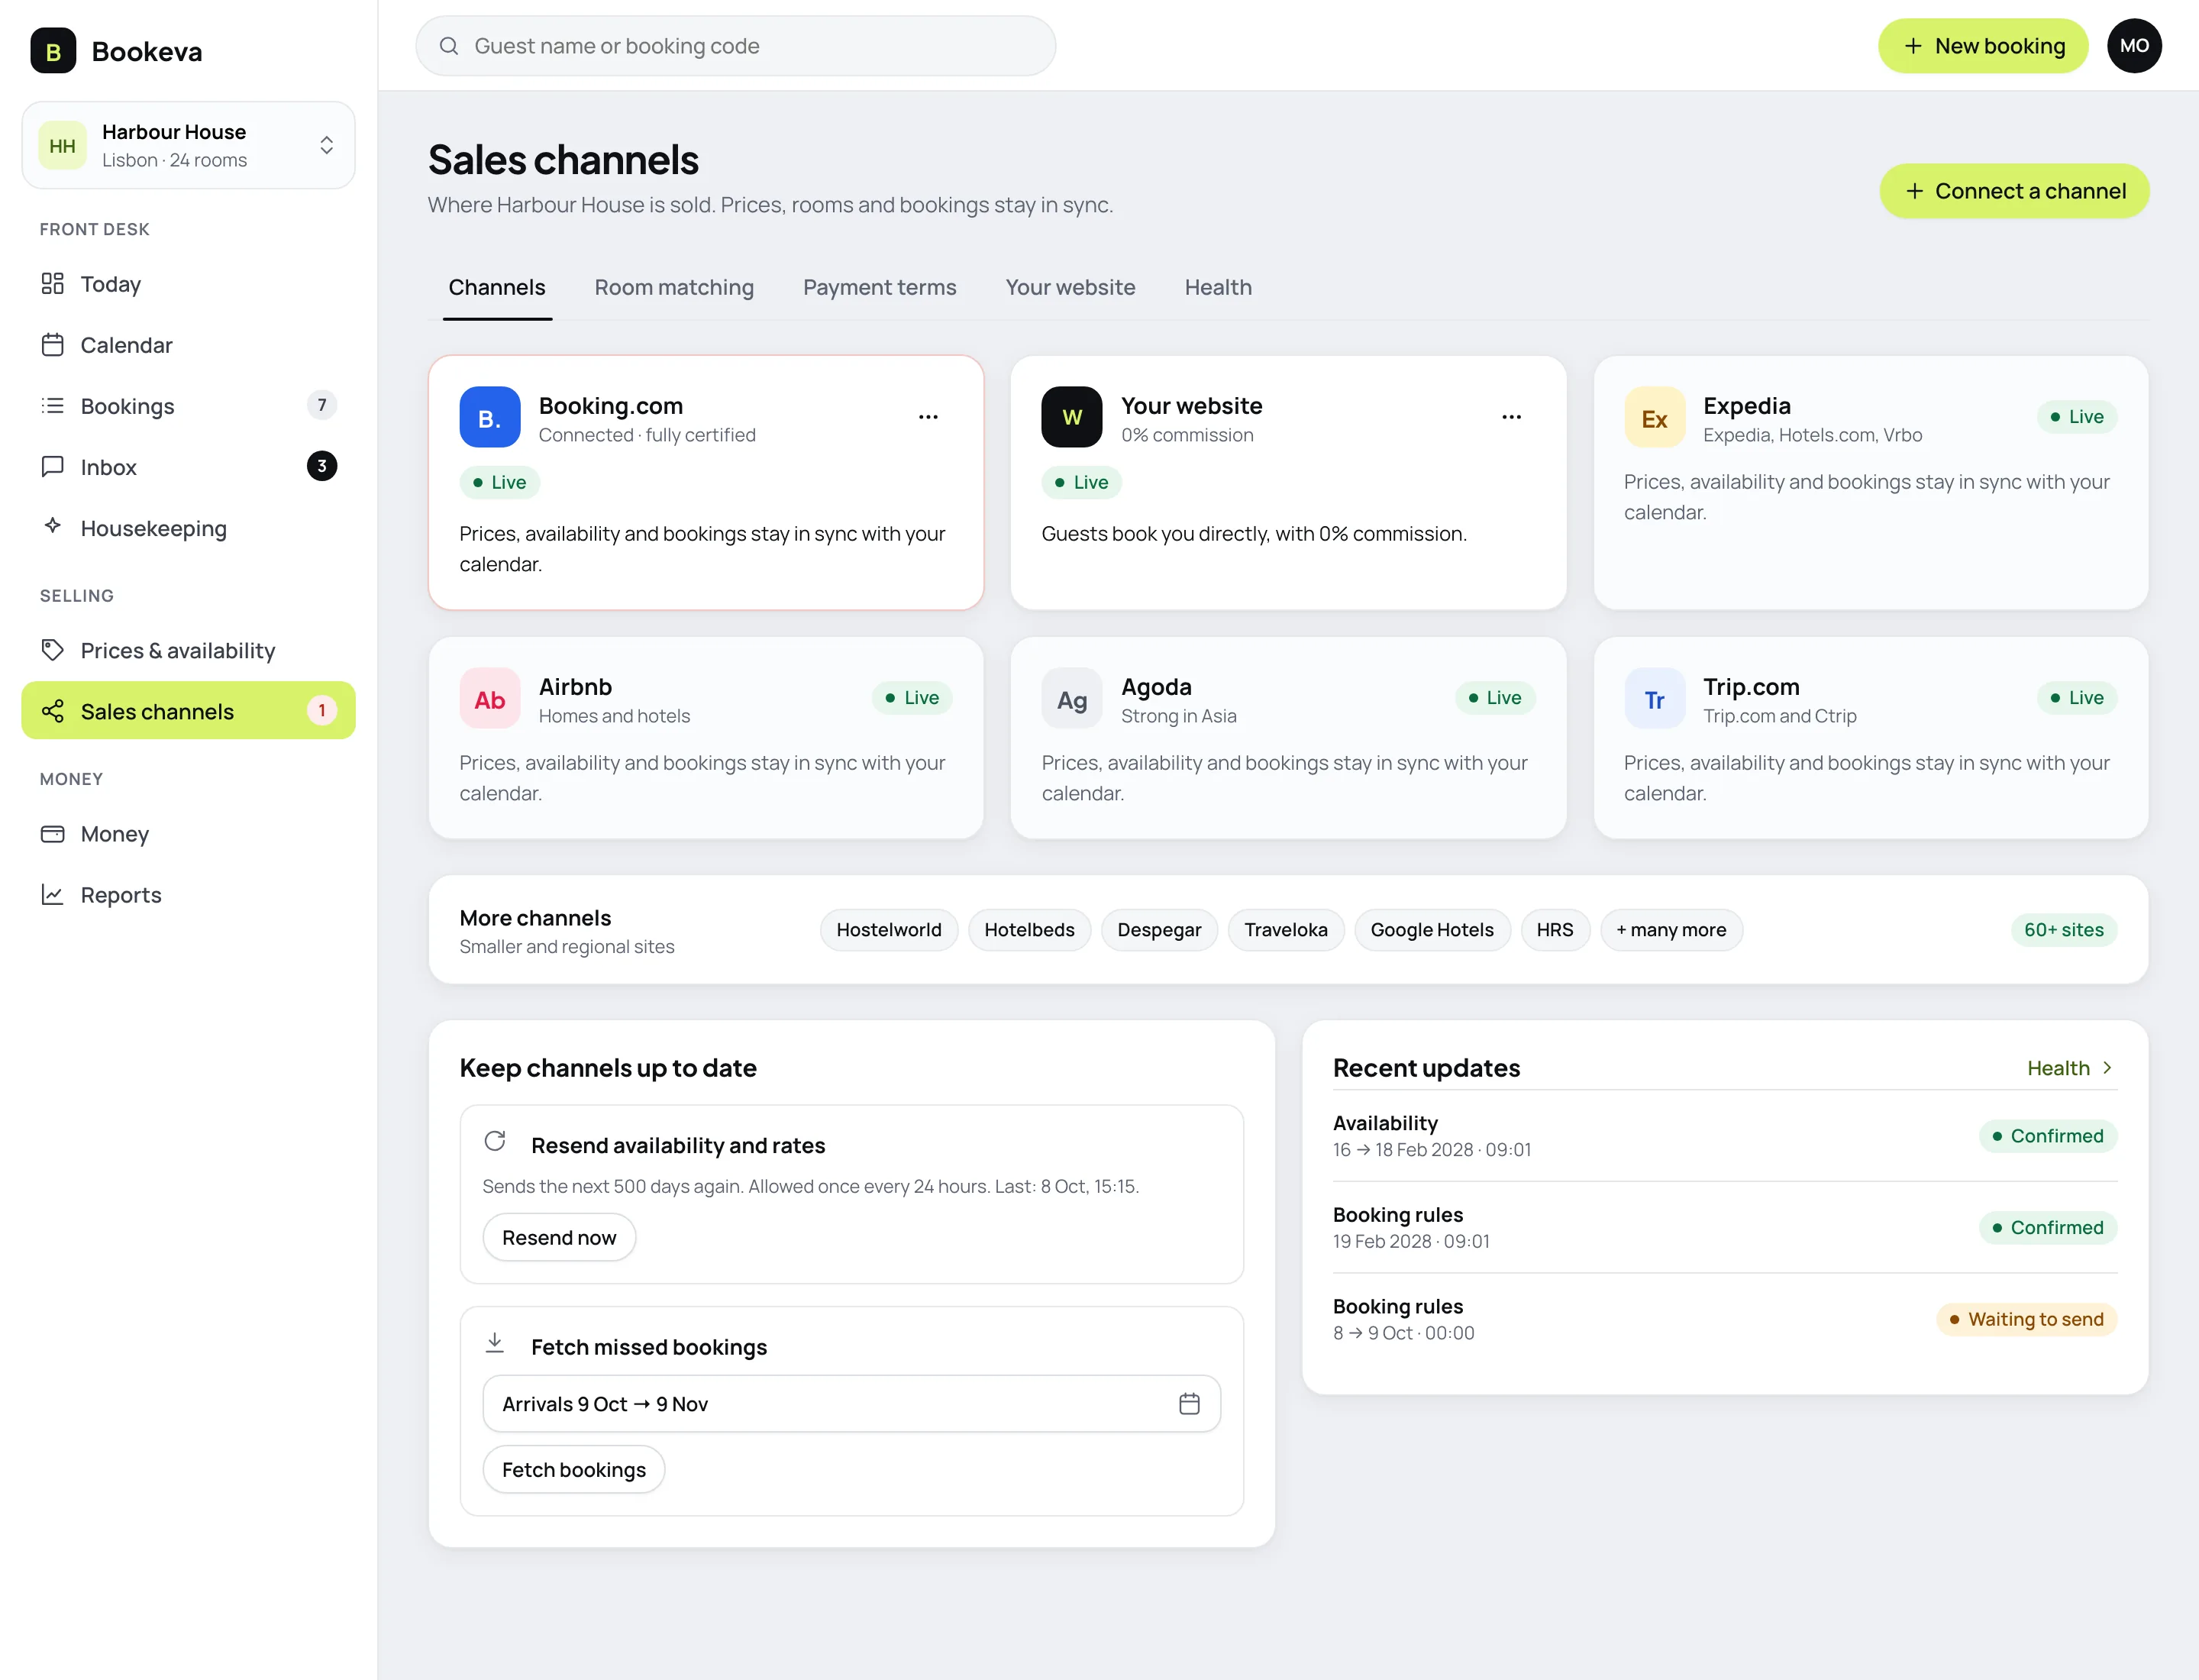Click the Inbox speech bubble icon

[53, 467]
